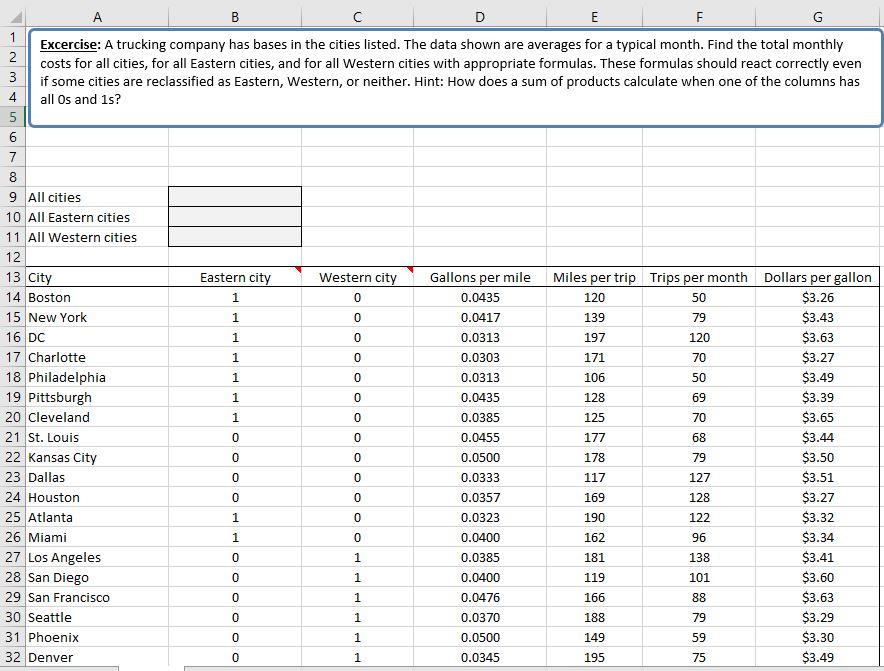This screenshot has width=884, height=671.
Task: Select column B header
Action: coord(235,16)
